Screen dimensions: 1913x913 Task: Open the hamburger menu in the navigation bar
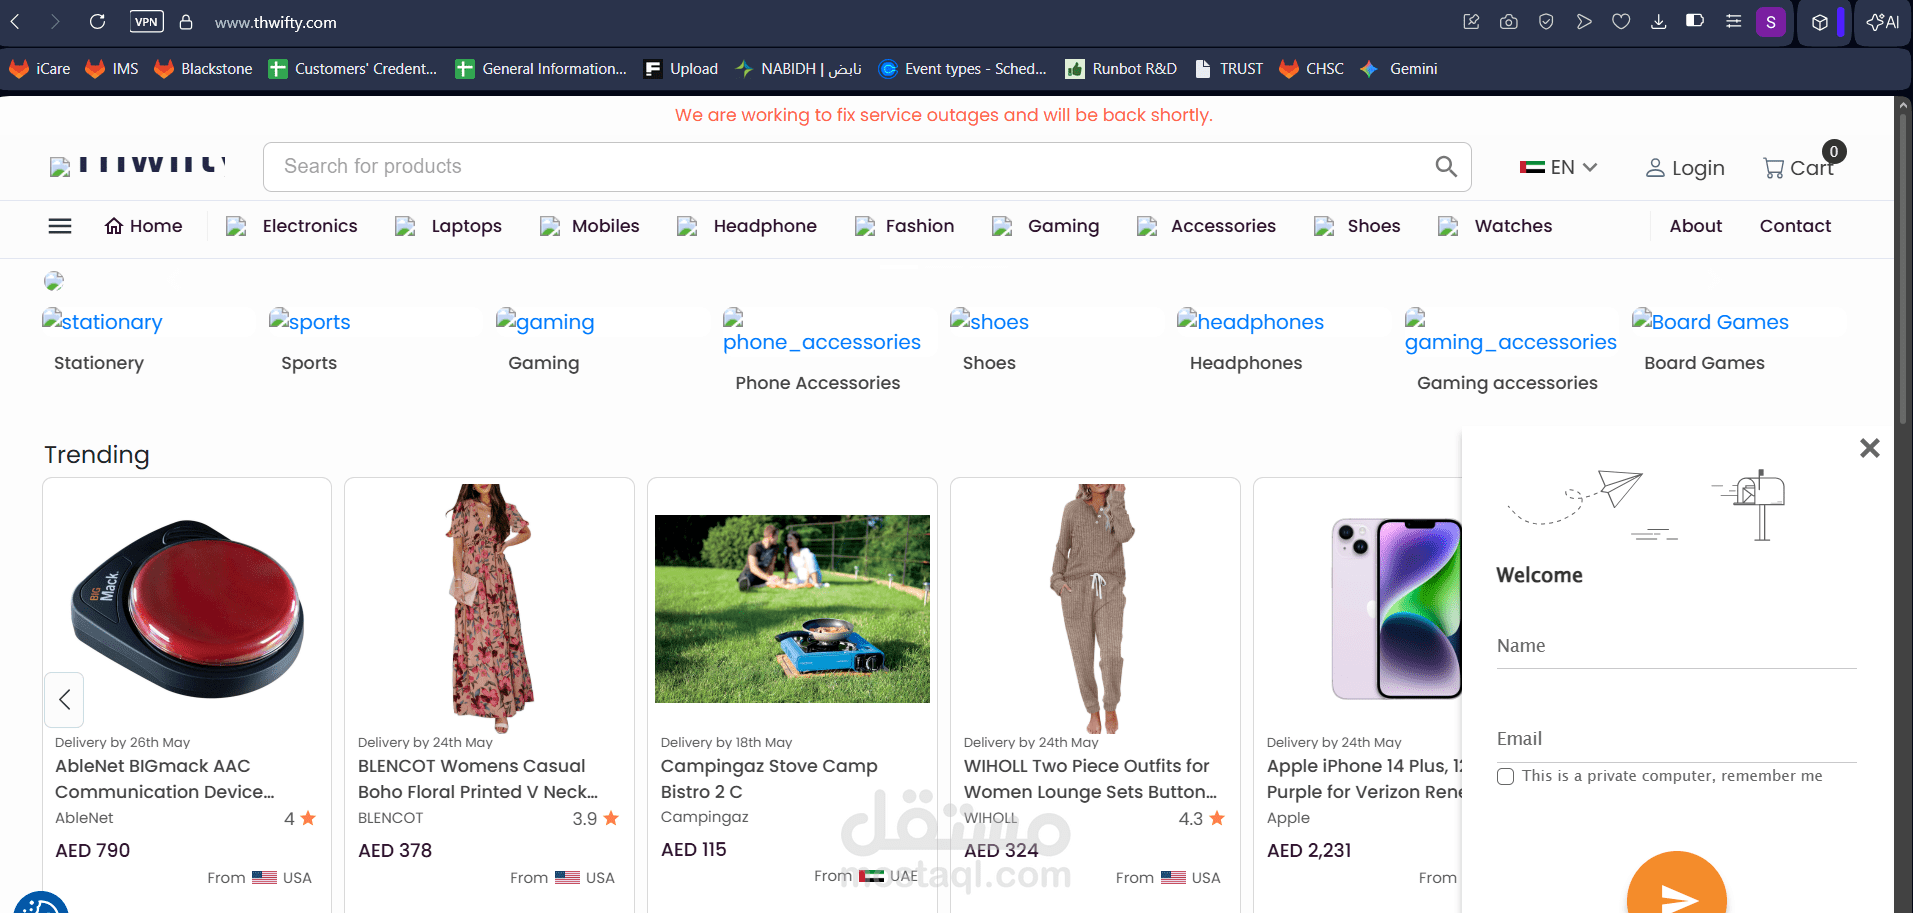click(60, 226)
